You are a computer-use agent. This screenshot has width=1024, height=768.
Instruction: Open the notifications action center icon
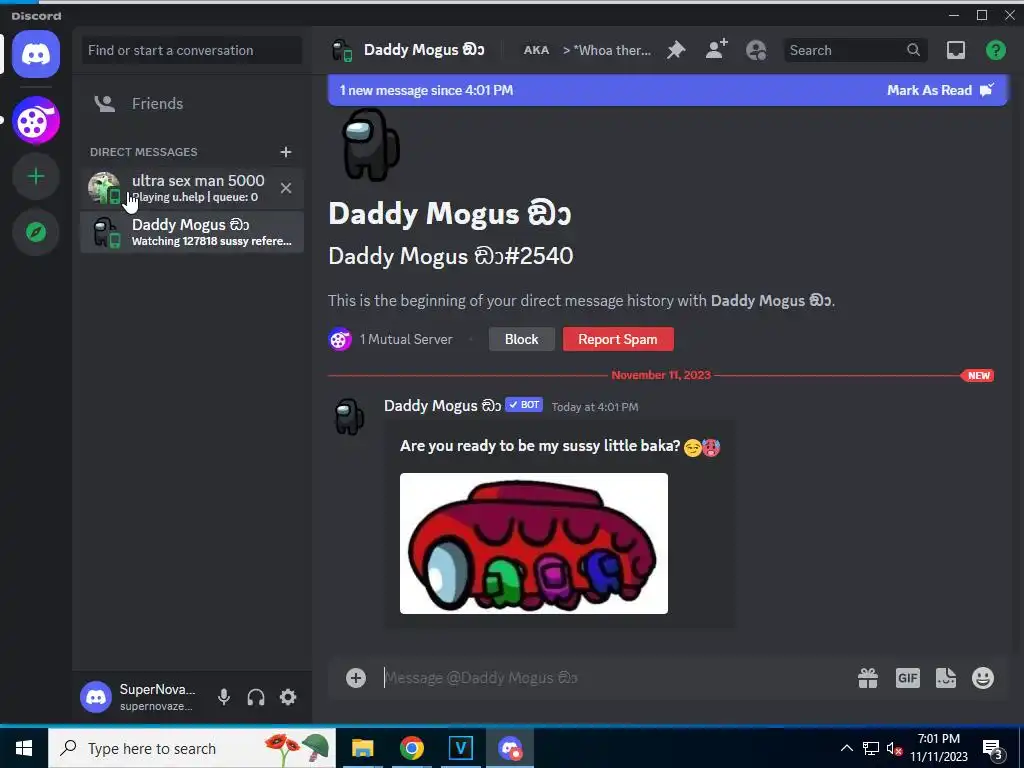coord(993,749)
